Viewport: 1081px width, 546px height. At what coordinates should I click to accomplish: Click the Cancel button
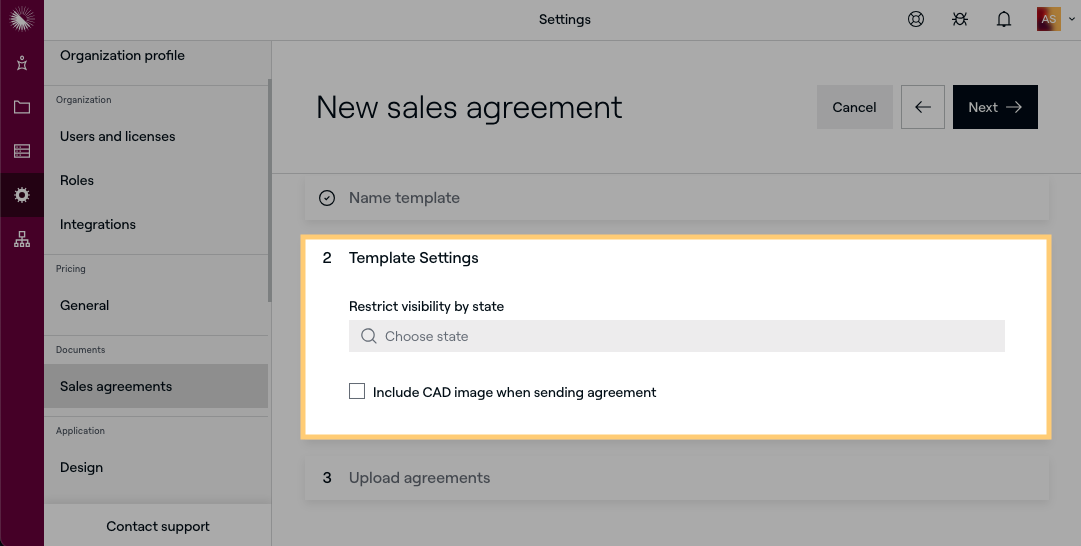854,107
